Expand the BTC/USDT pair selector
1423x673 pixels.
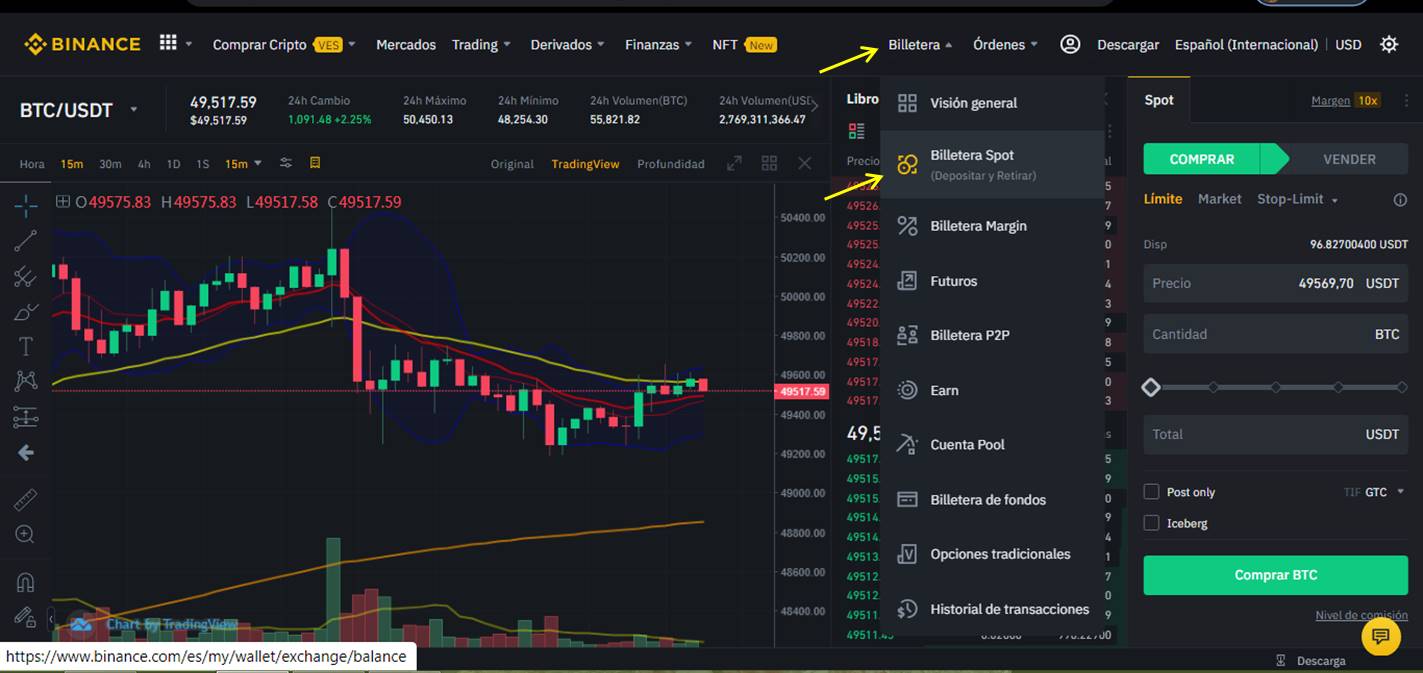point(134,110)
